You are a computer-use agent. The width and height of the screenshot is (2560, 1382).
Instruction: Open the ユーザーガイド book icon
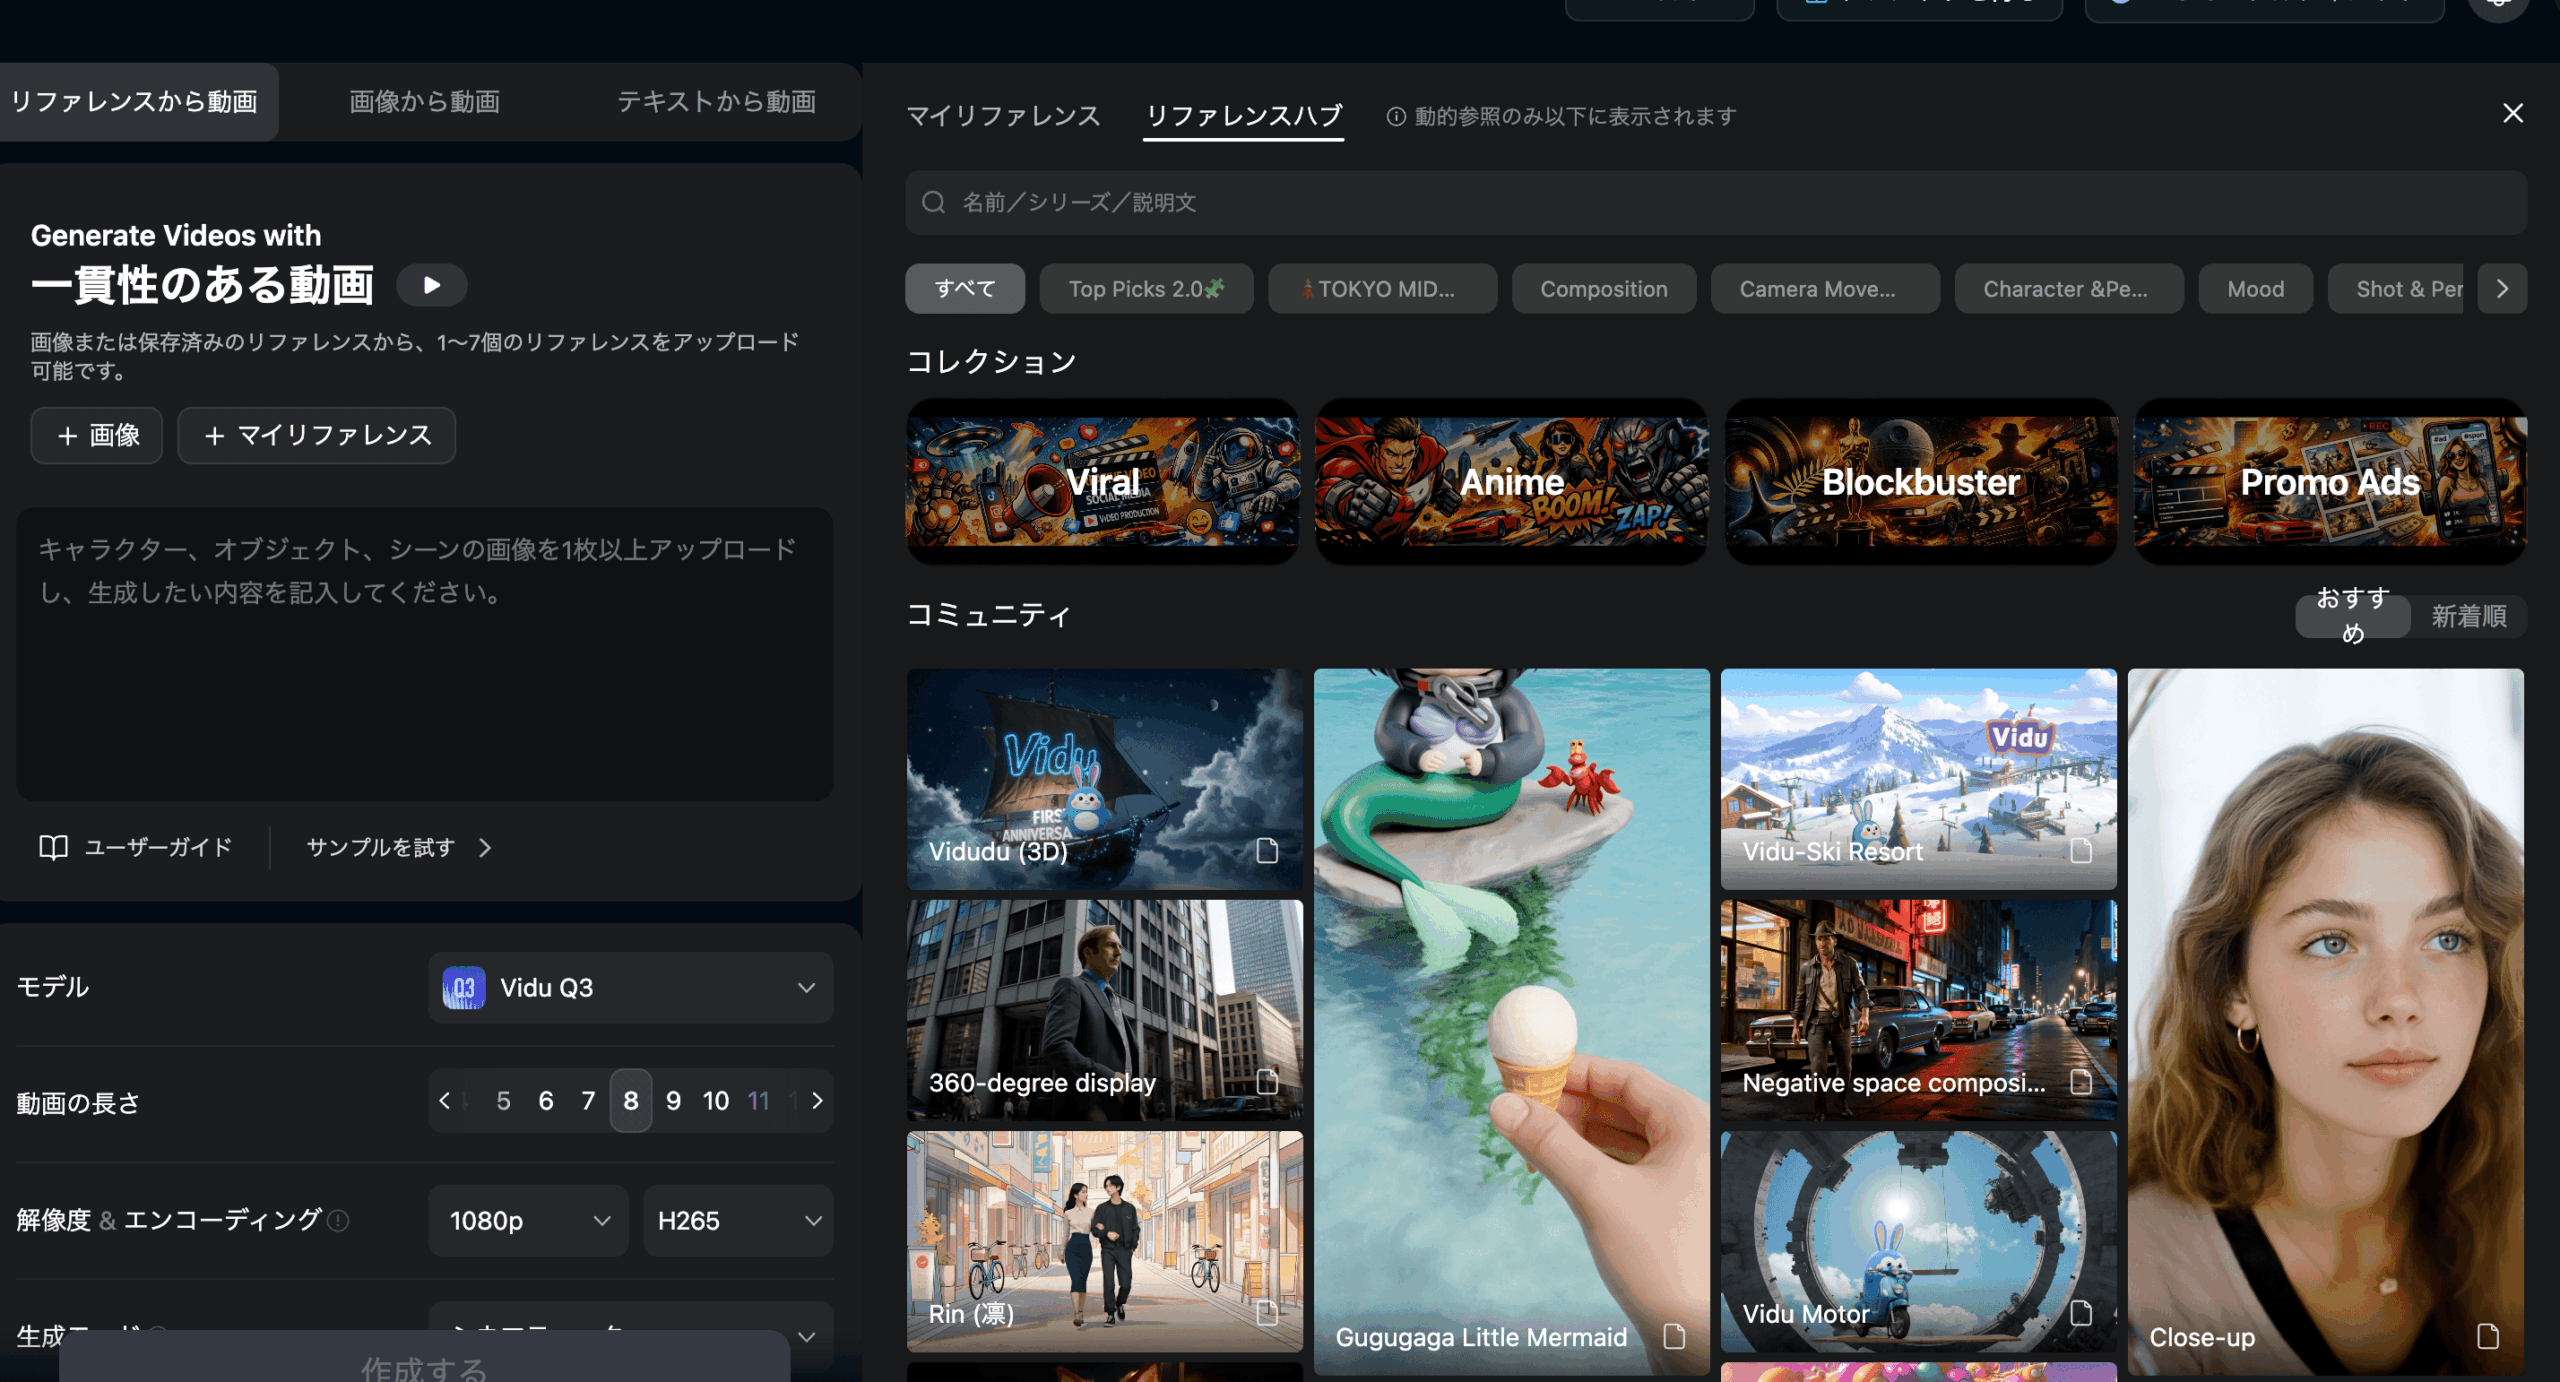[53, 848]
